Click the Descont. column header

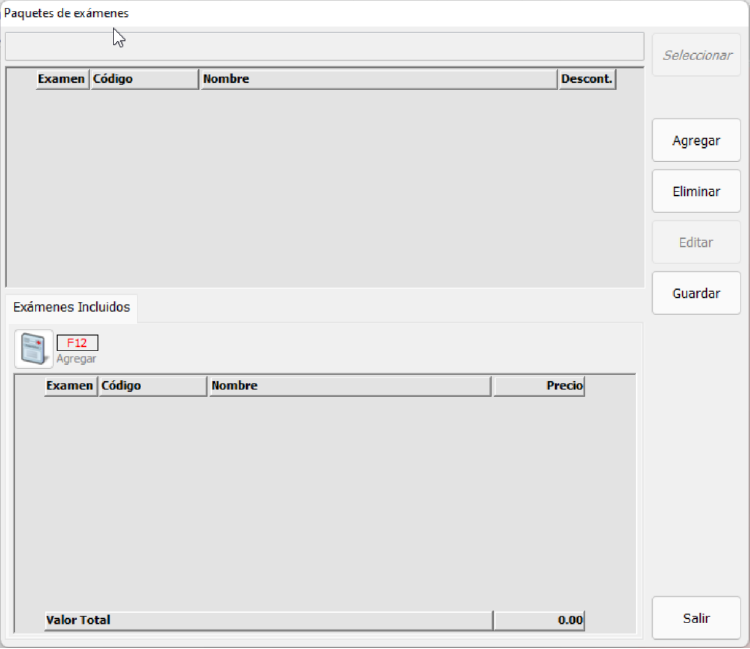click(x=587, y=79)
